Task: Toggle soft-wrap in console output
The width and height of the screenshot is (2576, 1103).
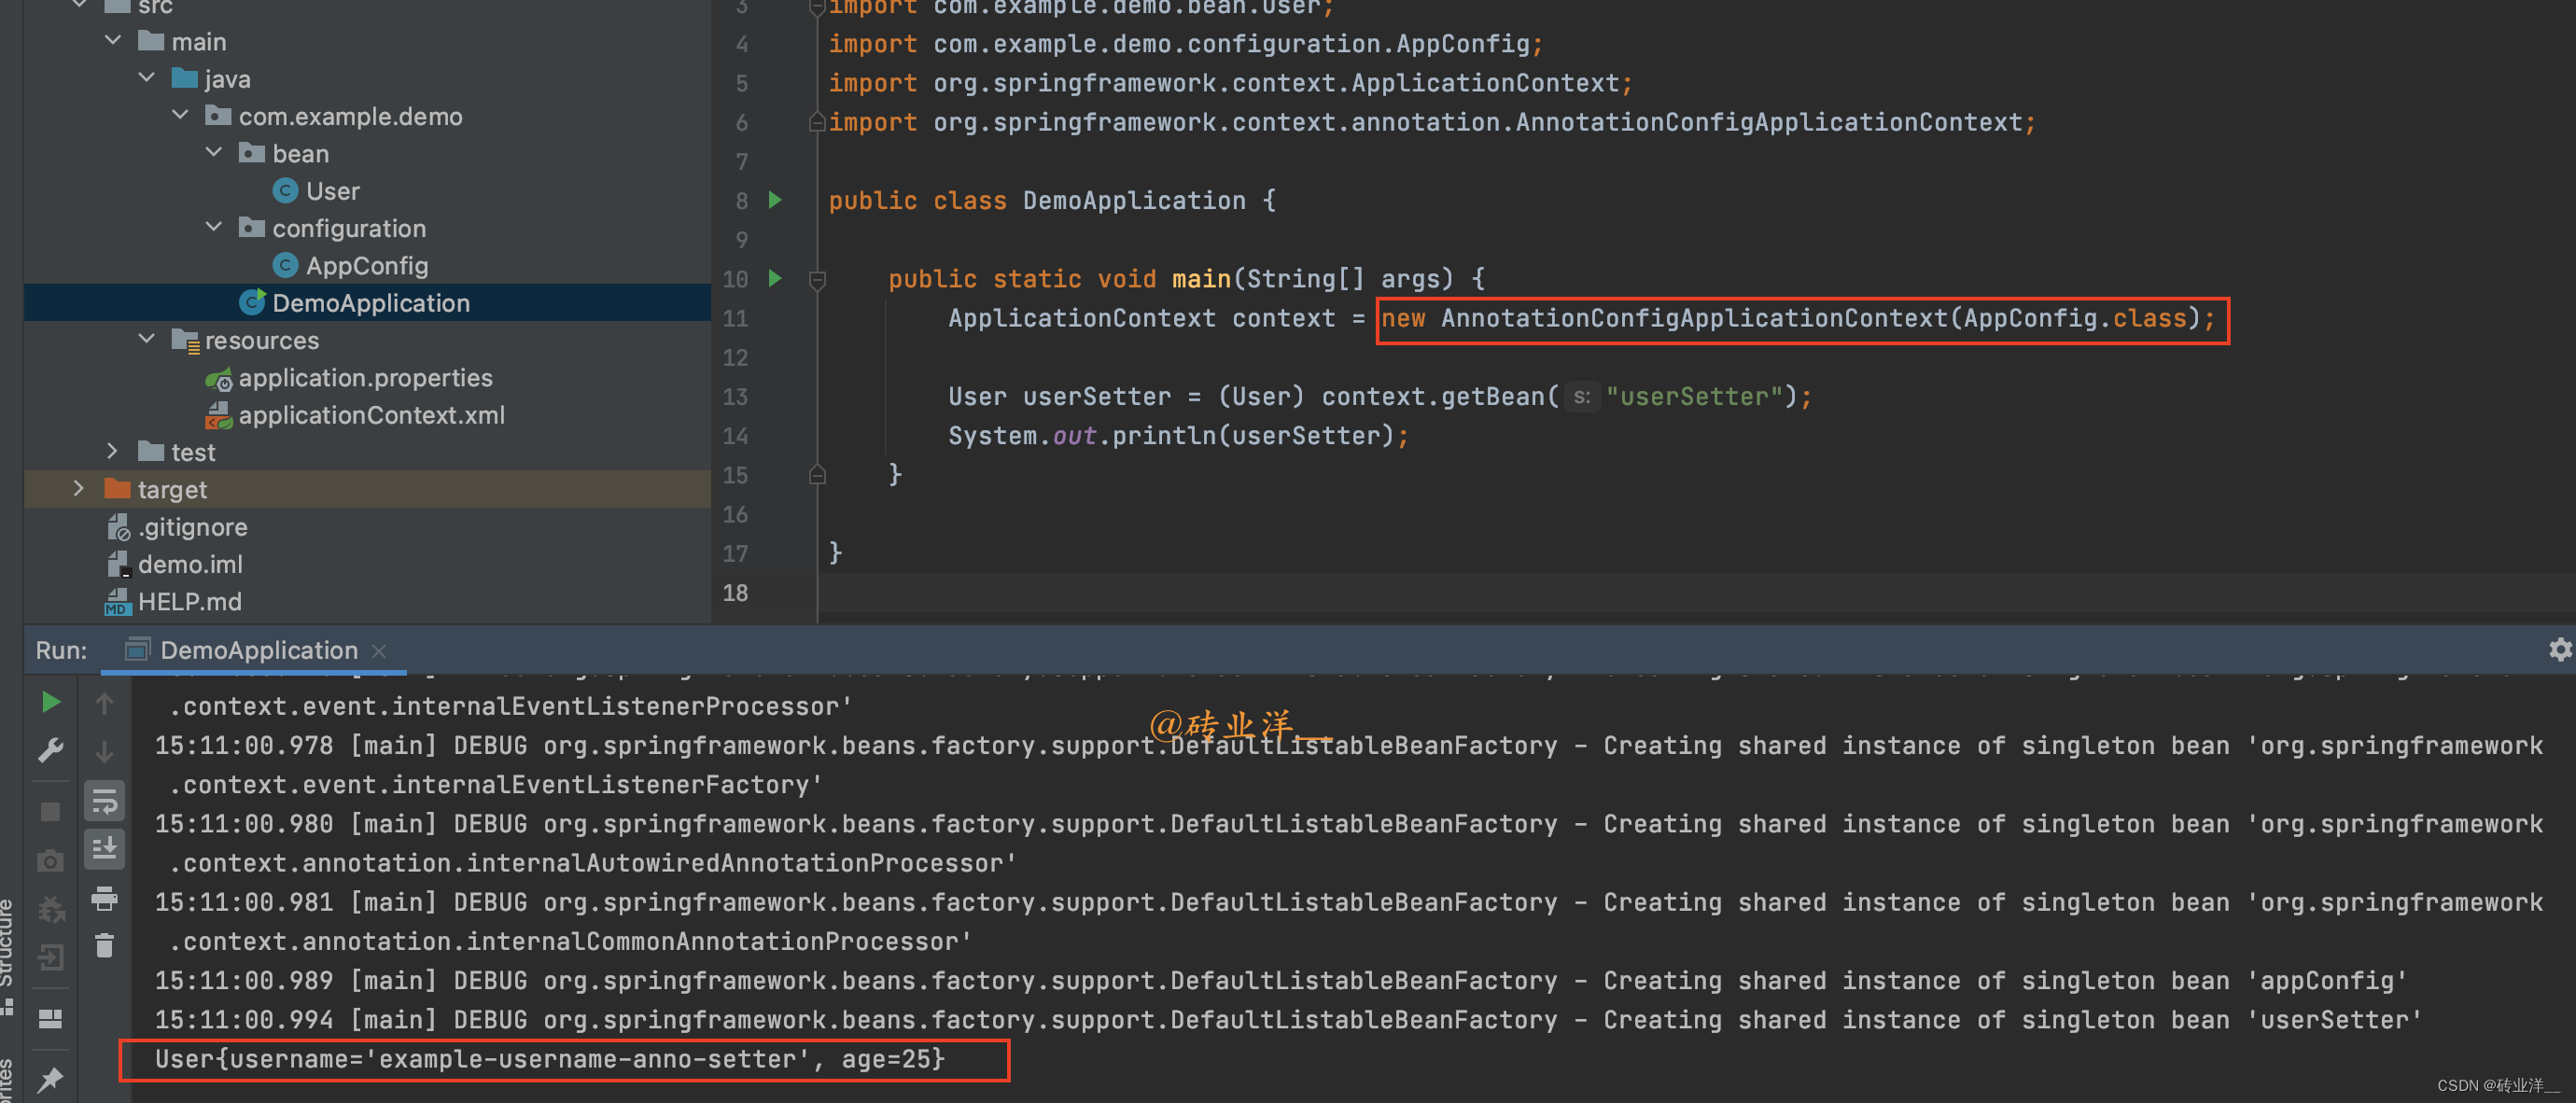Action: coord(104,801)
